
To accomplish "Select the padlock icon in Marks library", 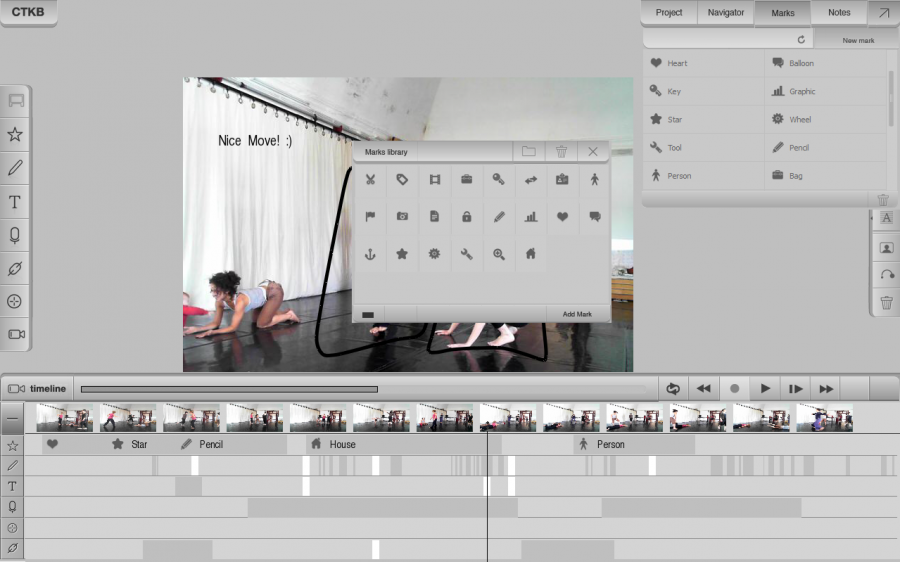I will (x=466, y=217).
